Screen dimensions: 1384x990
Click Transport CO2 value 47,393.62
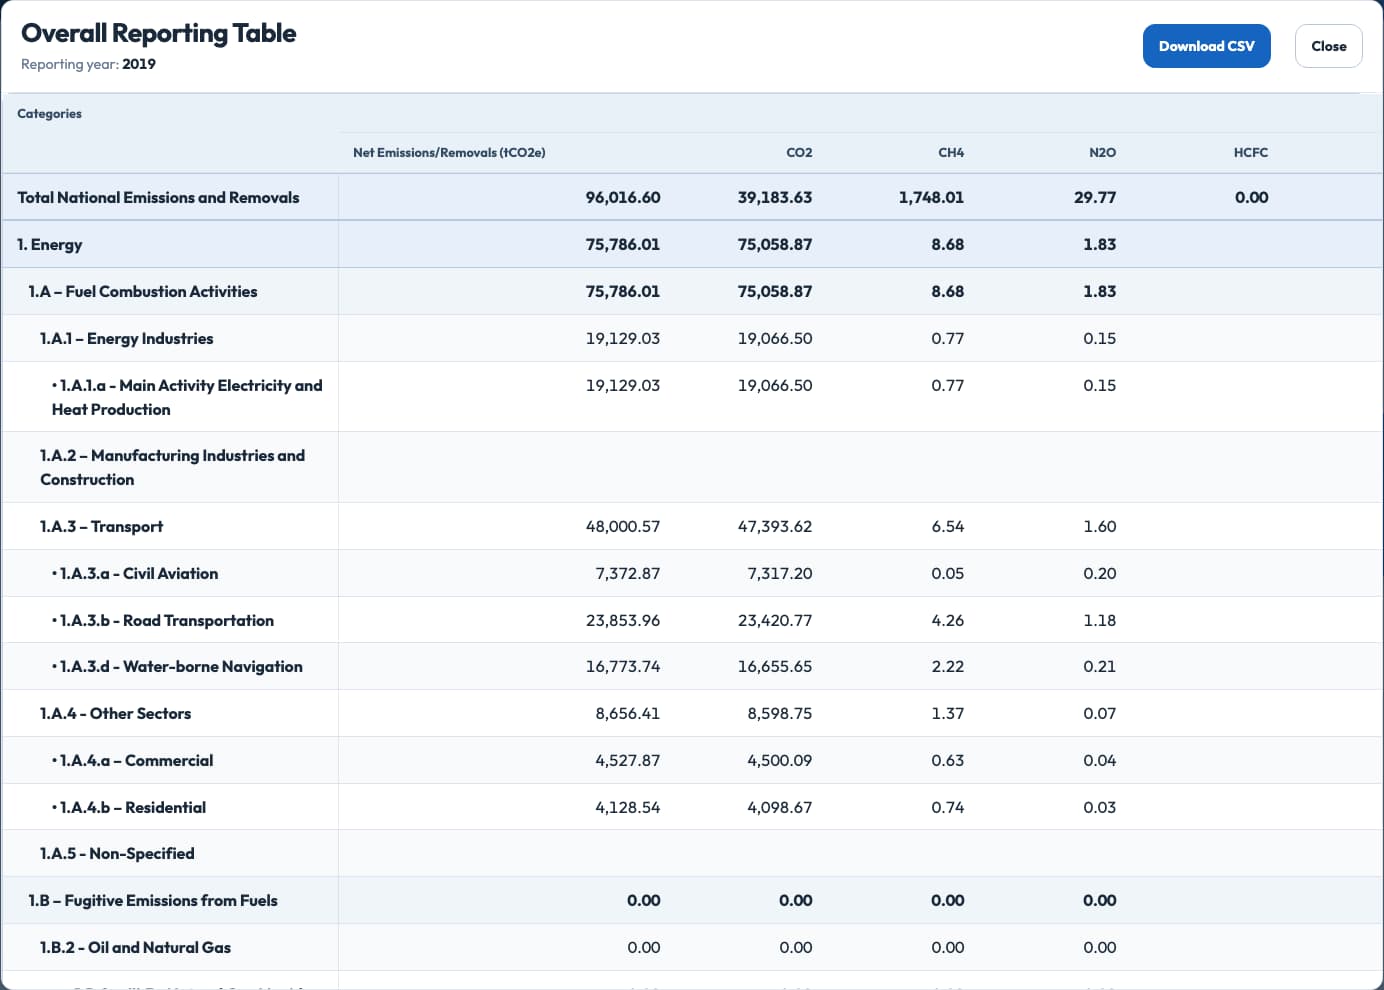[x=775, y=526]
